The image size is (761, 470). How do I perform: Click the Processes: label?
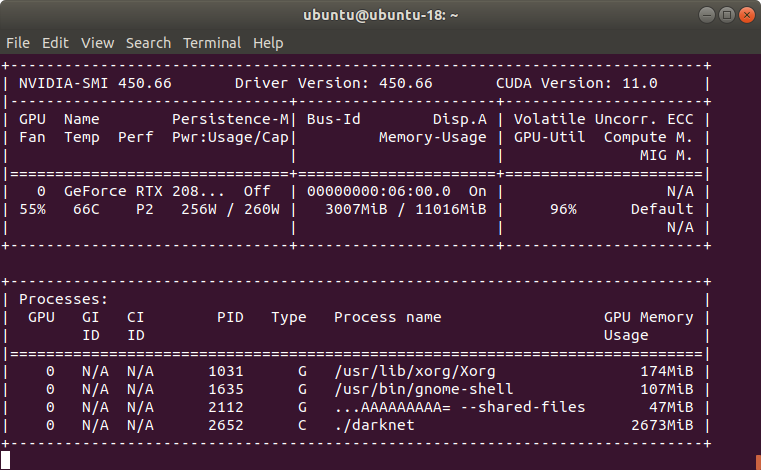[x=63, y=299]
